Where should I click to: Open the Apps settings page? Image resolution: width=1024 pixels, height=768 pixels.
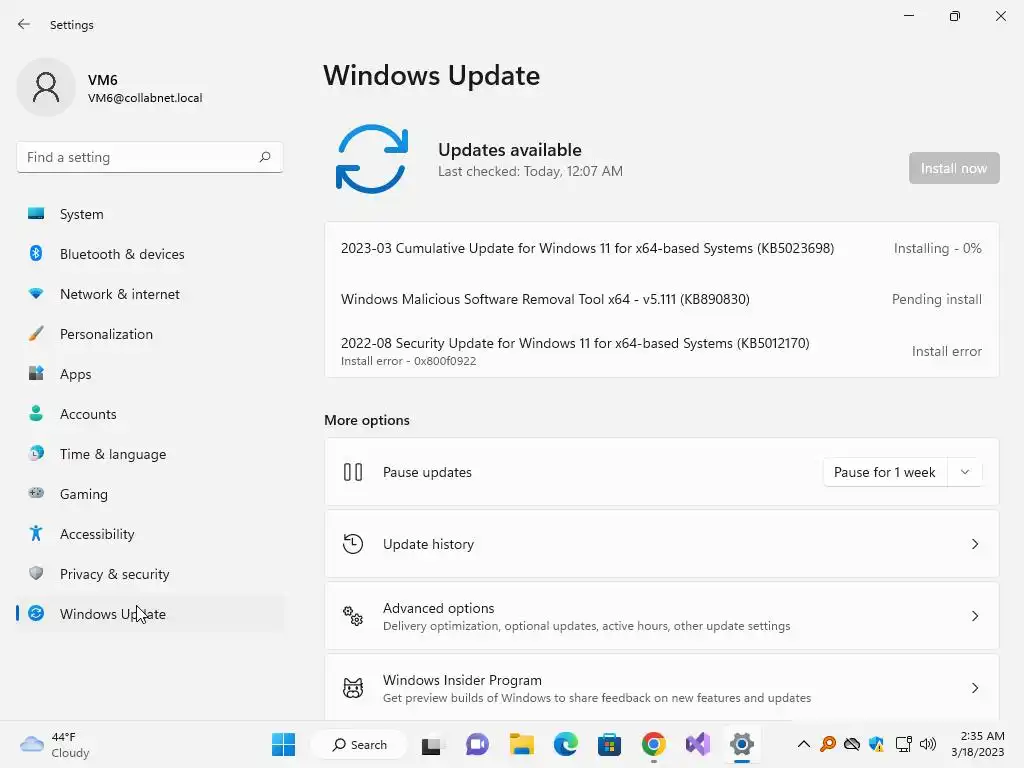click(150, 374)
